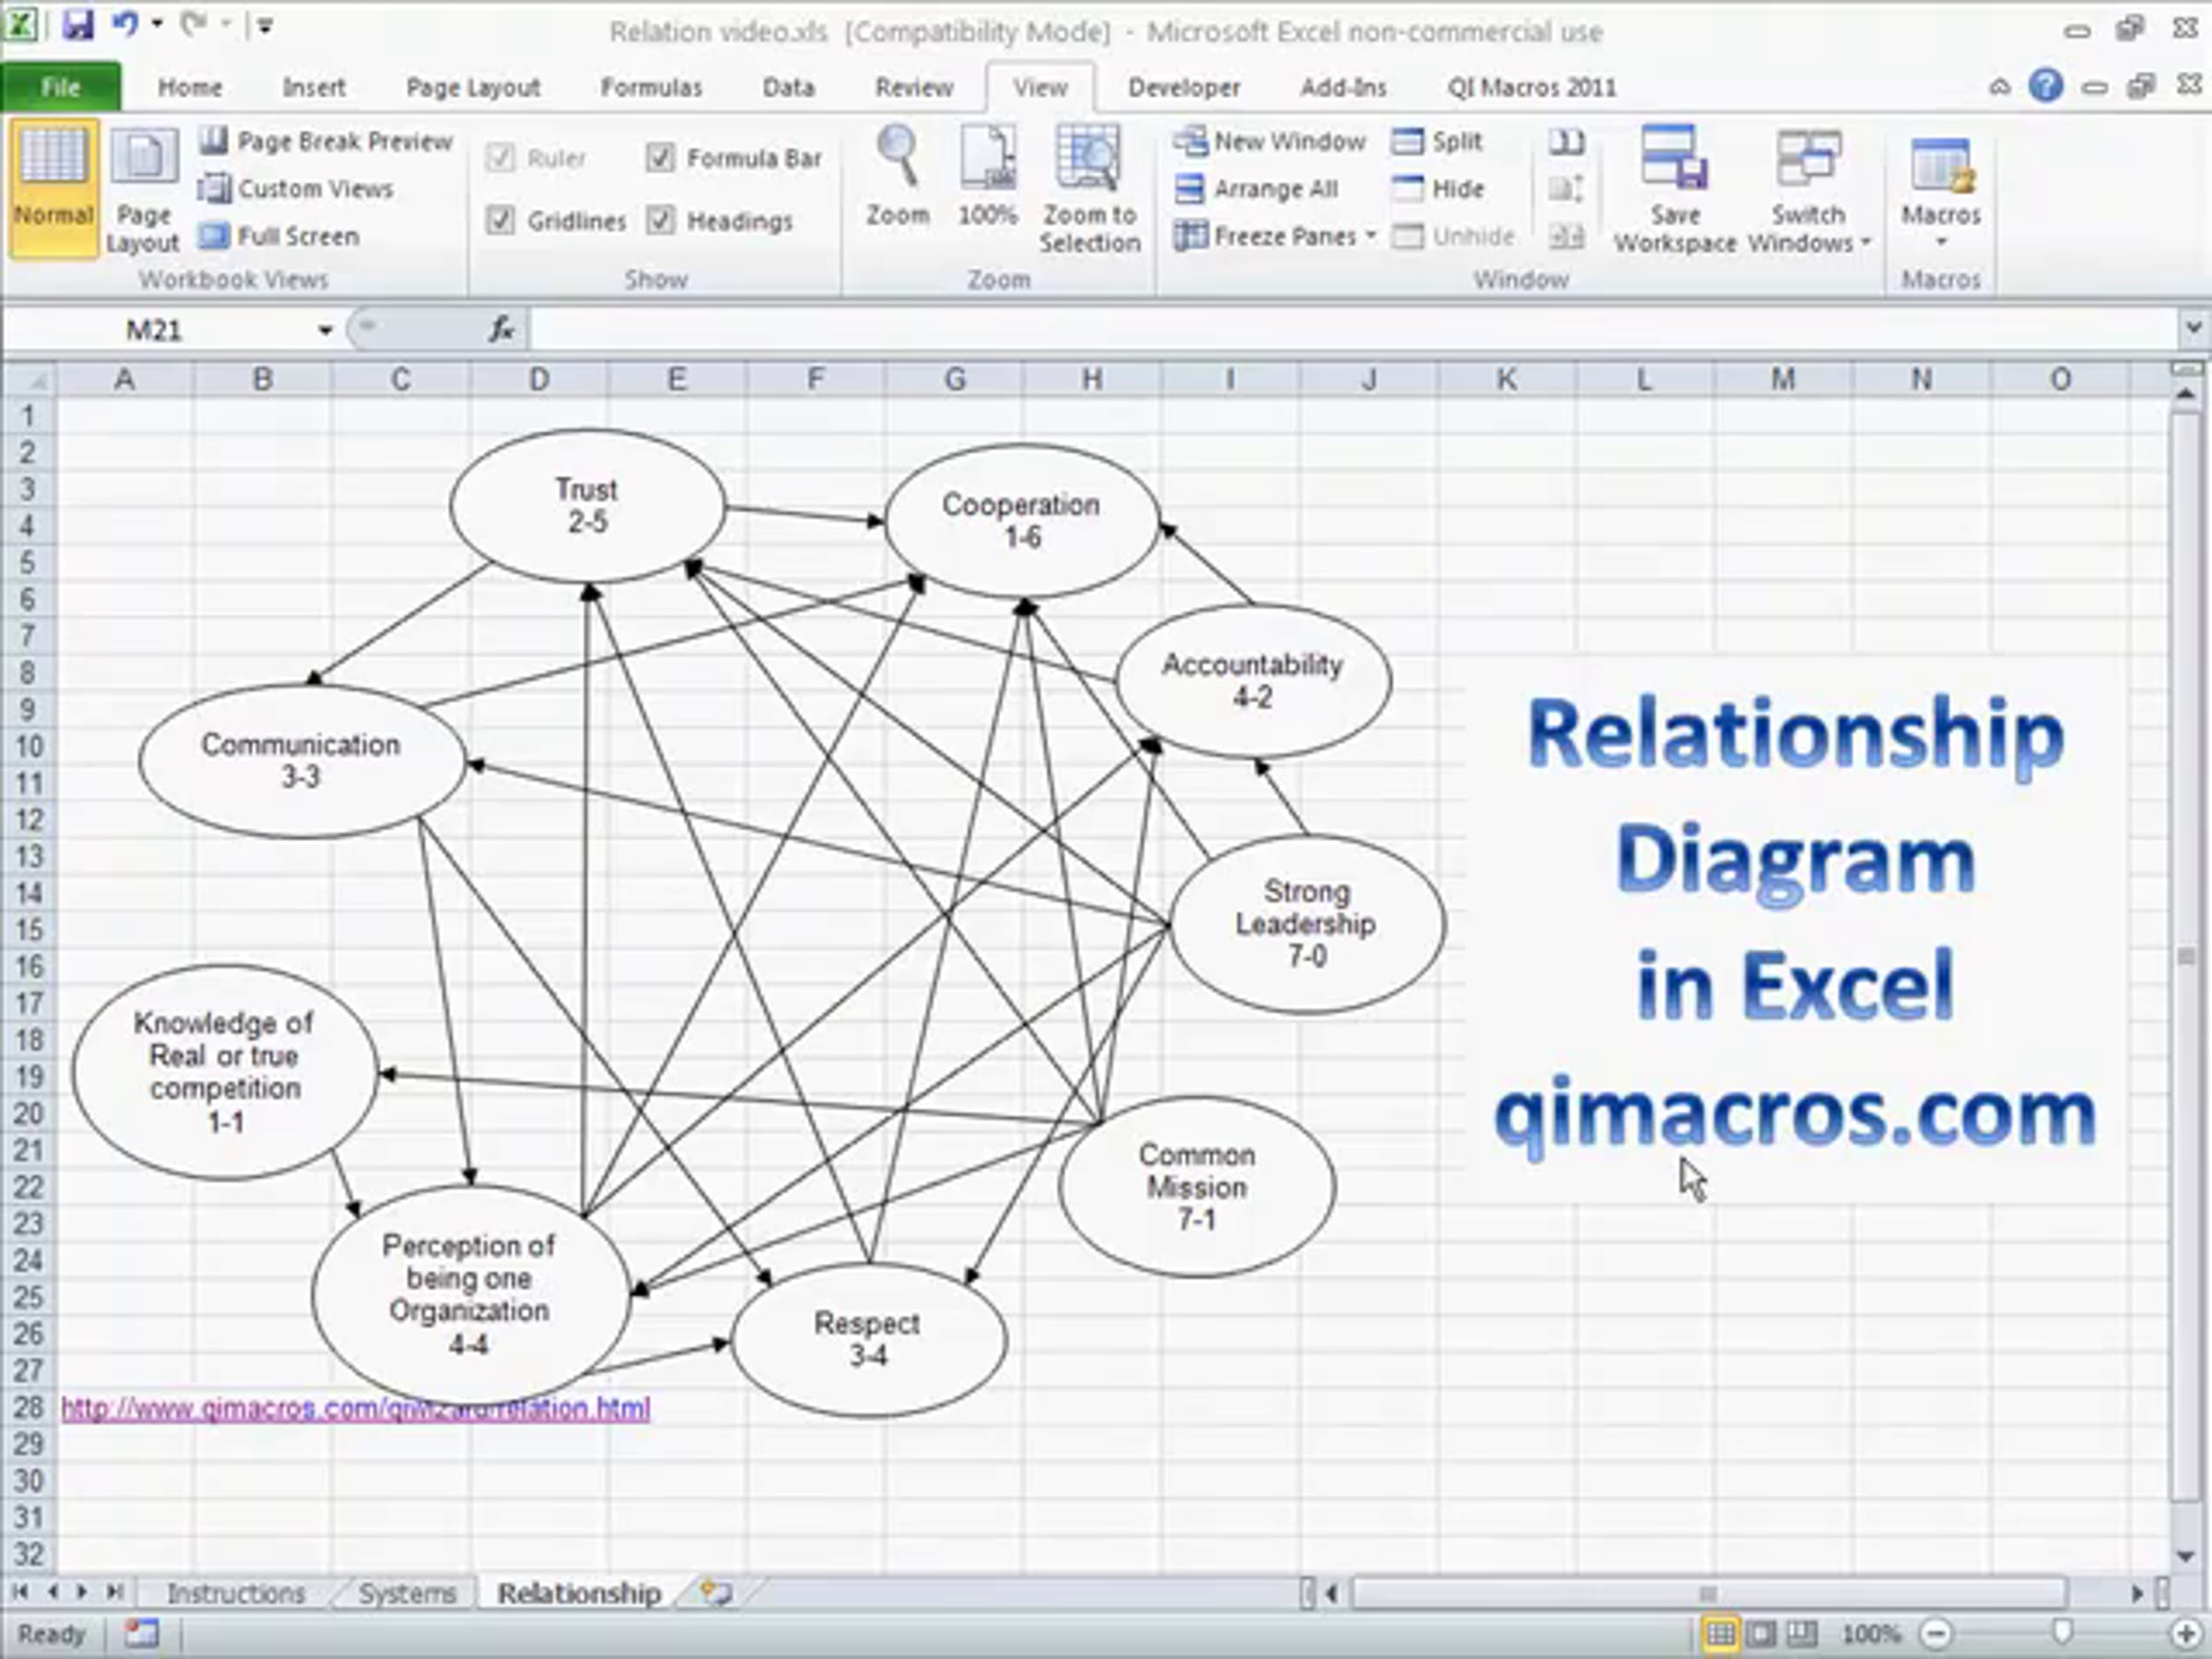Image resolution: width=2212 pixels, height=1659 pixels.
Task: Click Zoom to Selection icon
Action: click(x=1088, y=157)
